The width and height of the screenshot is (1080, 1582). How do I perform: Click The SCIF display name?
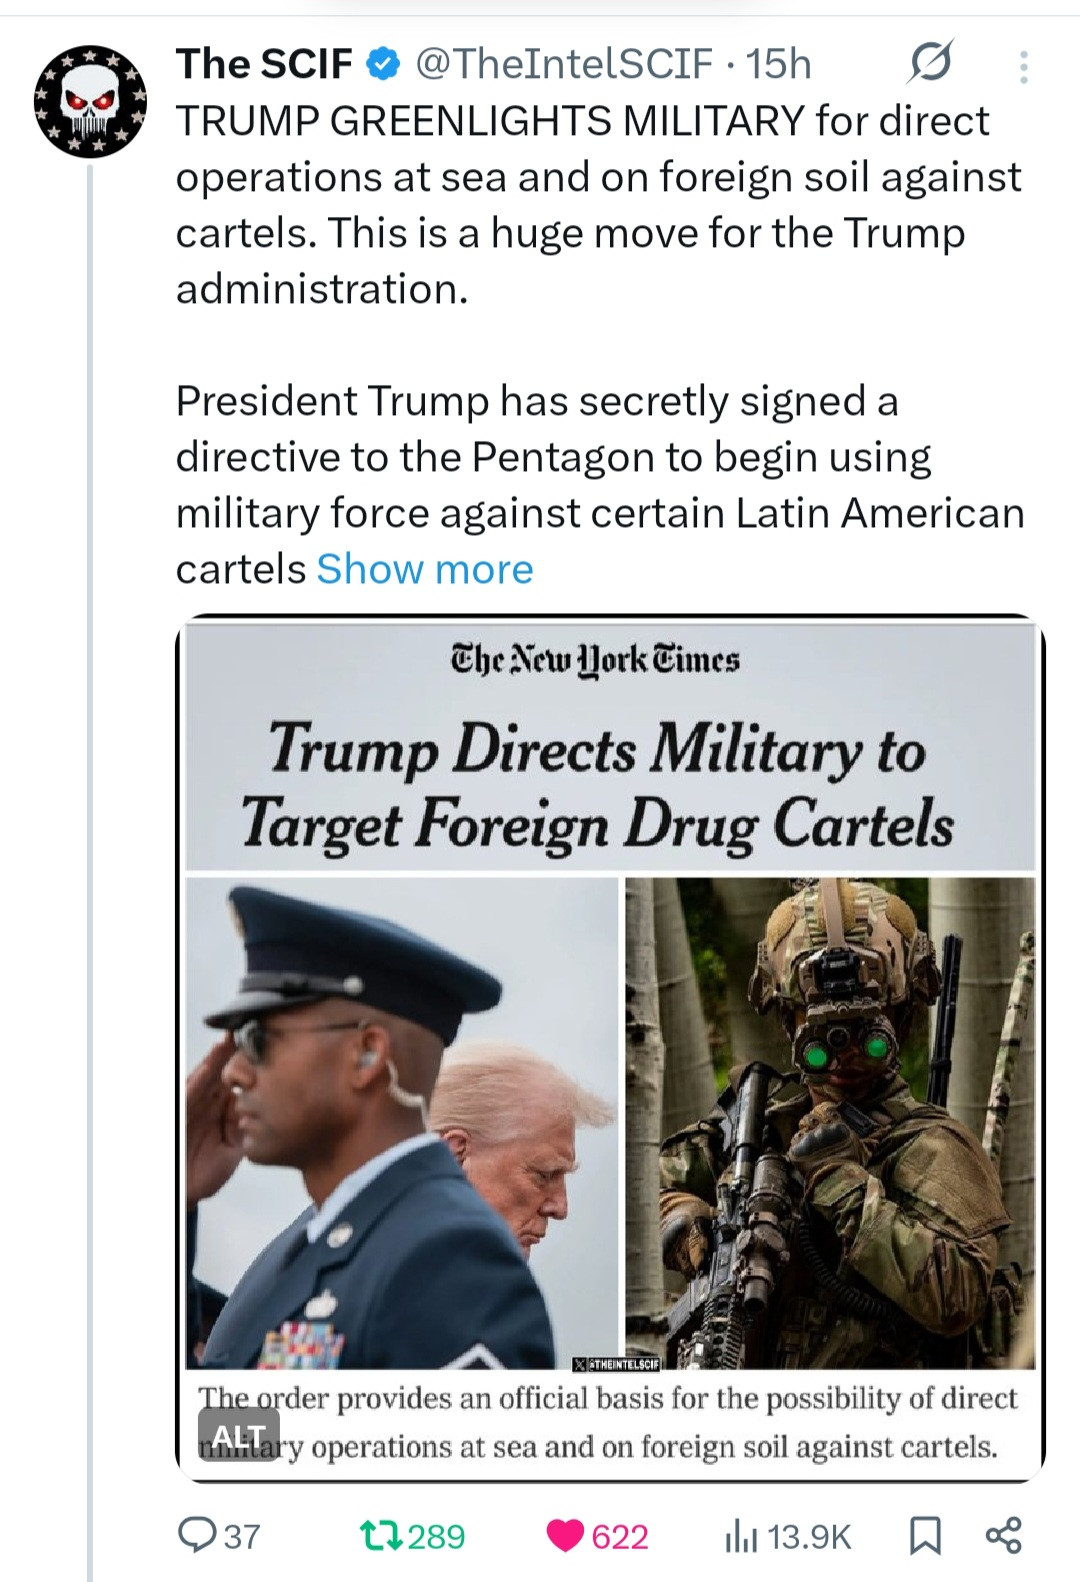click(264, 64)
